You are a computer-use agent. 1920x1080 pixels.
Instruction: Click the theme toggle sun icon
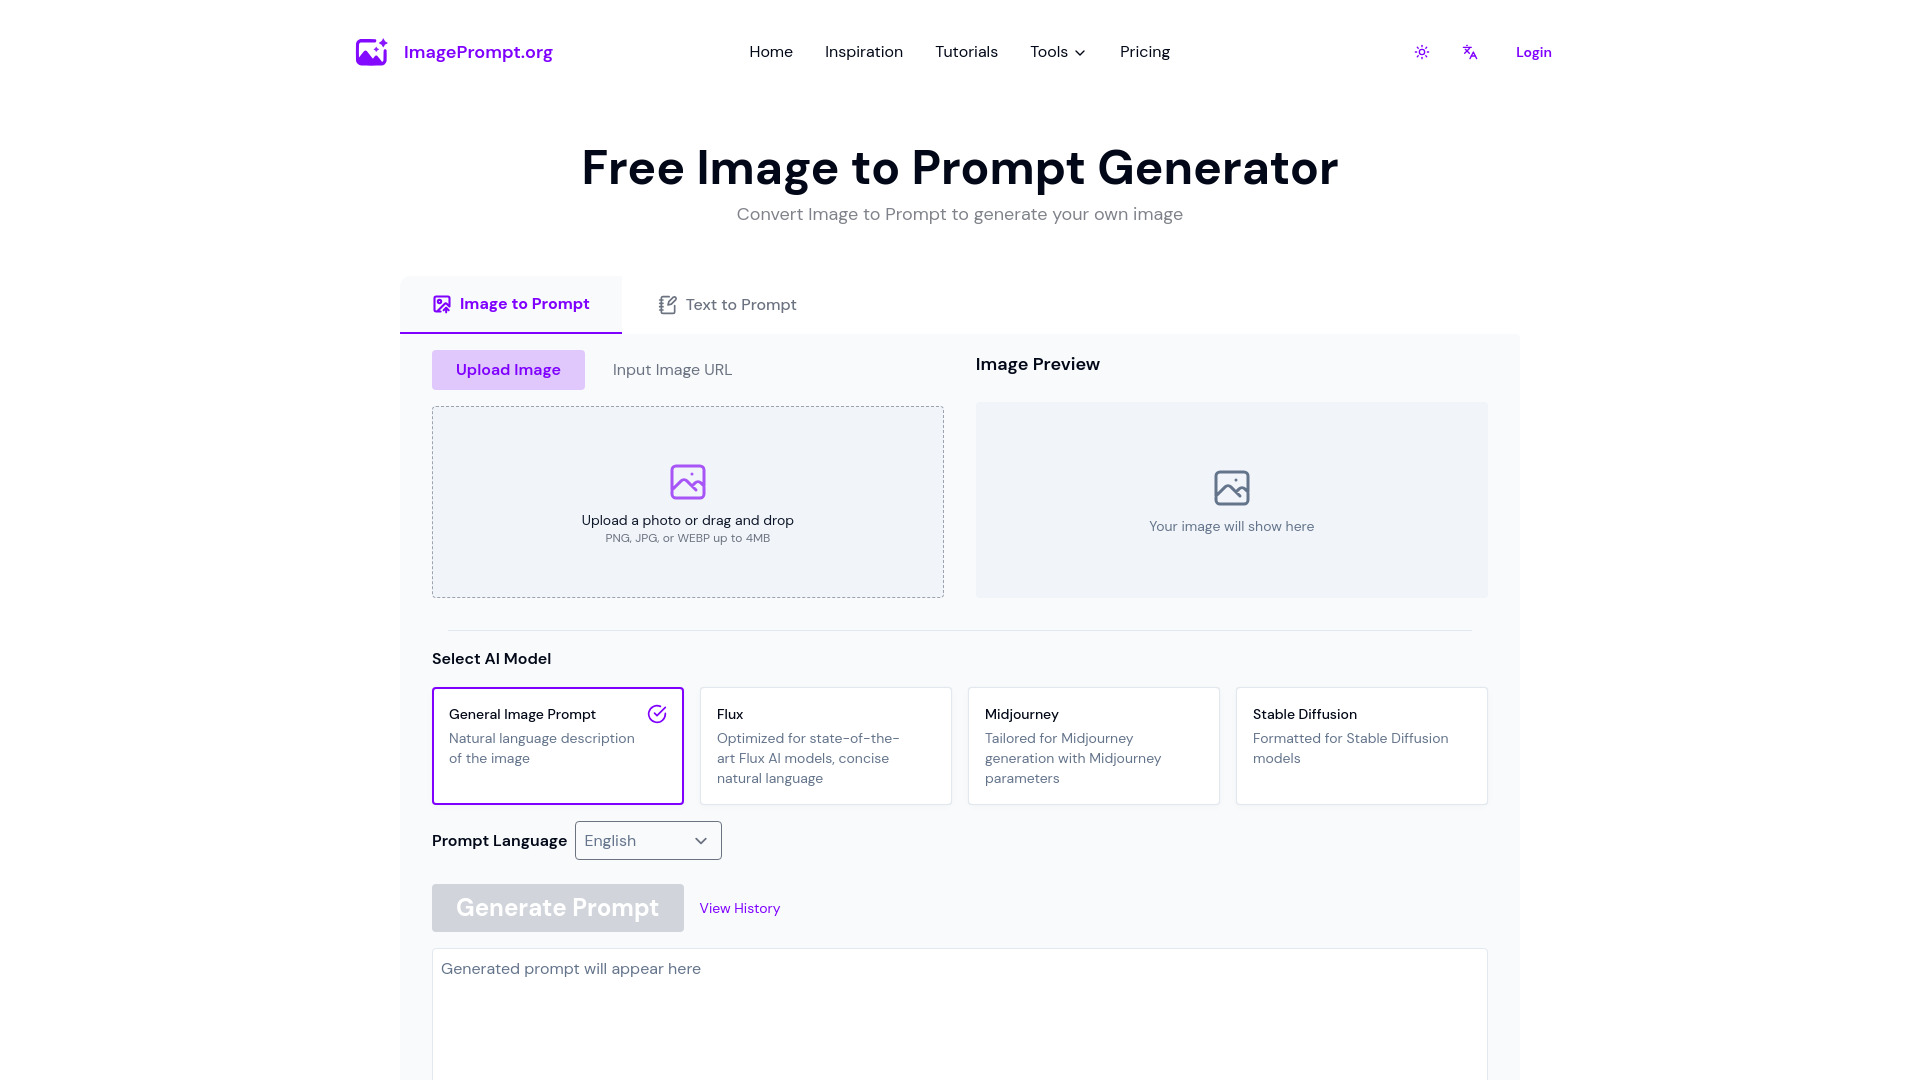[1422, 51]
